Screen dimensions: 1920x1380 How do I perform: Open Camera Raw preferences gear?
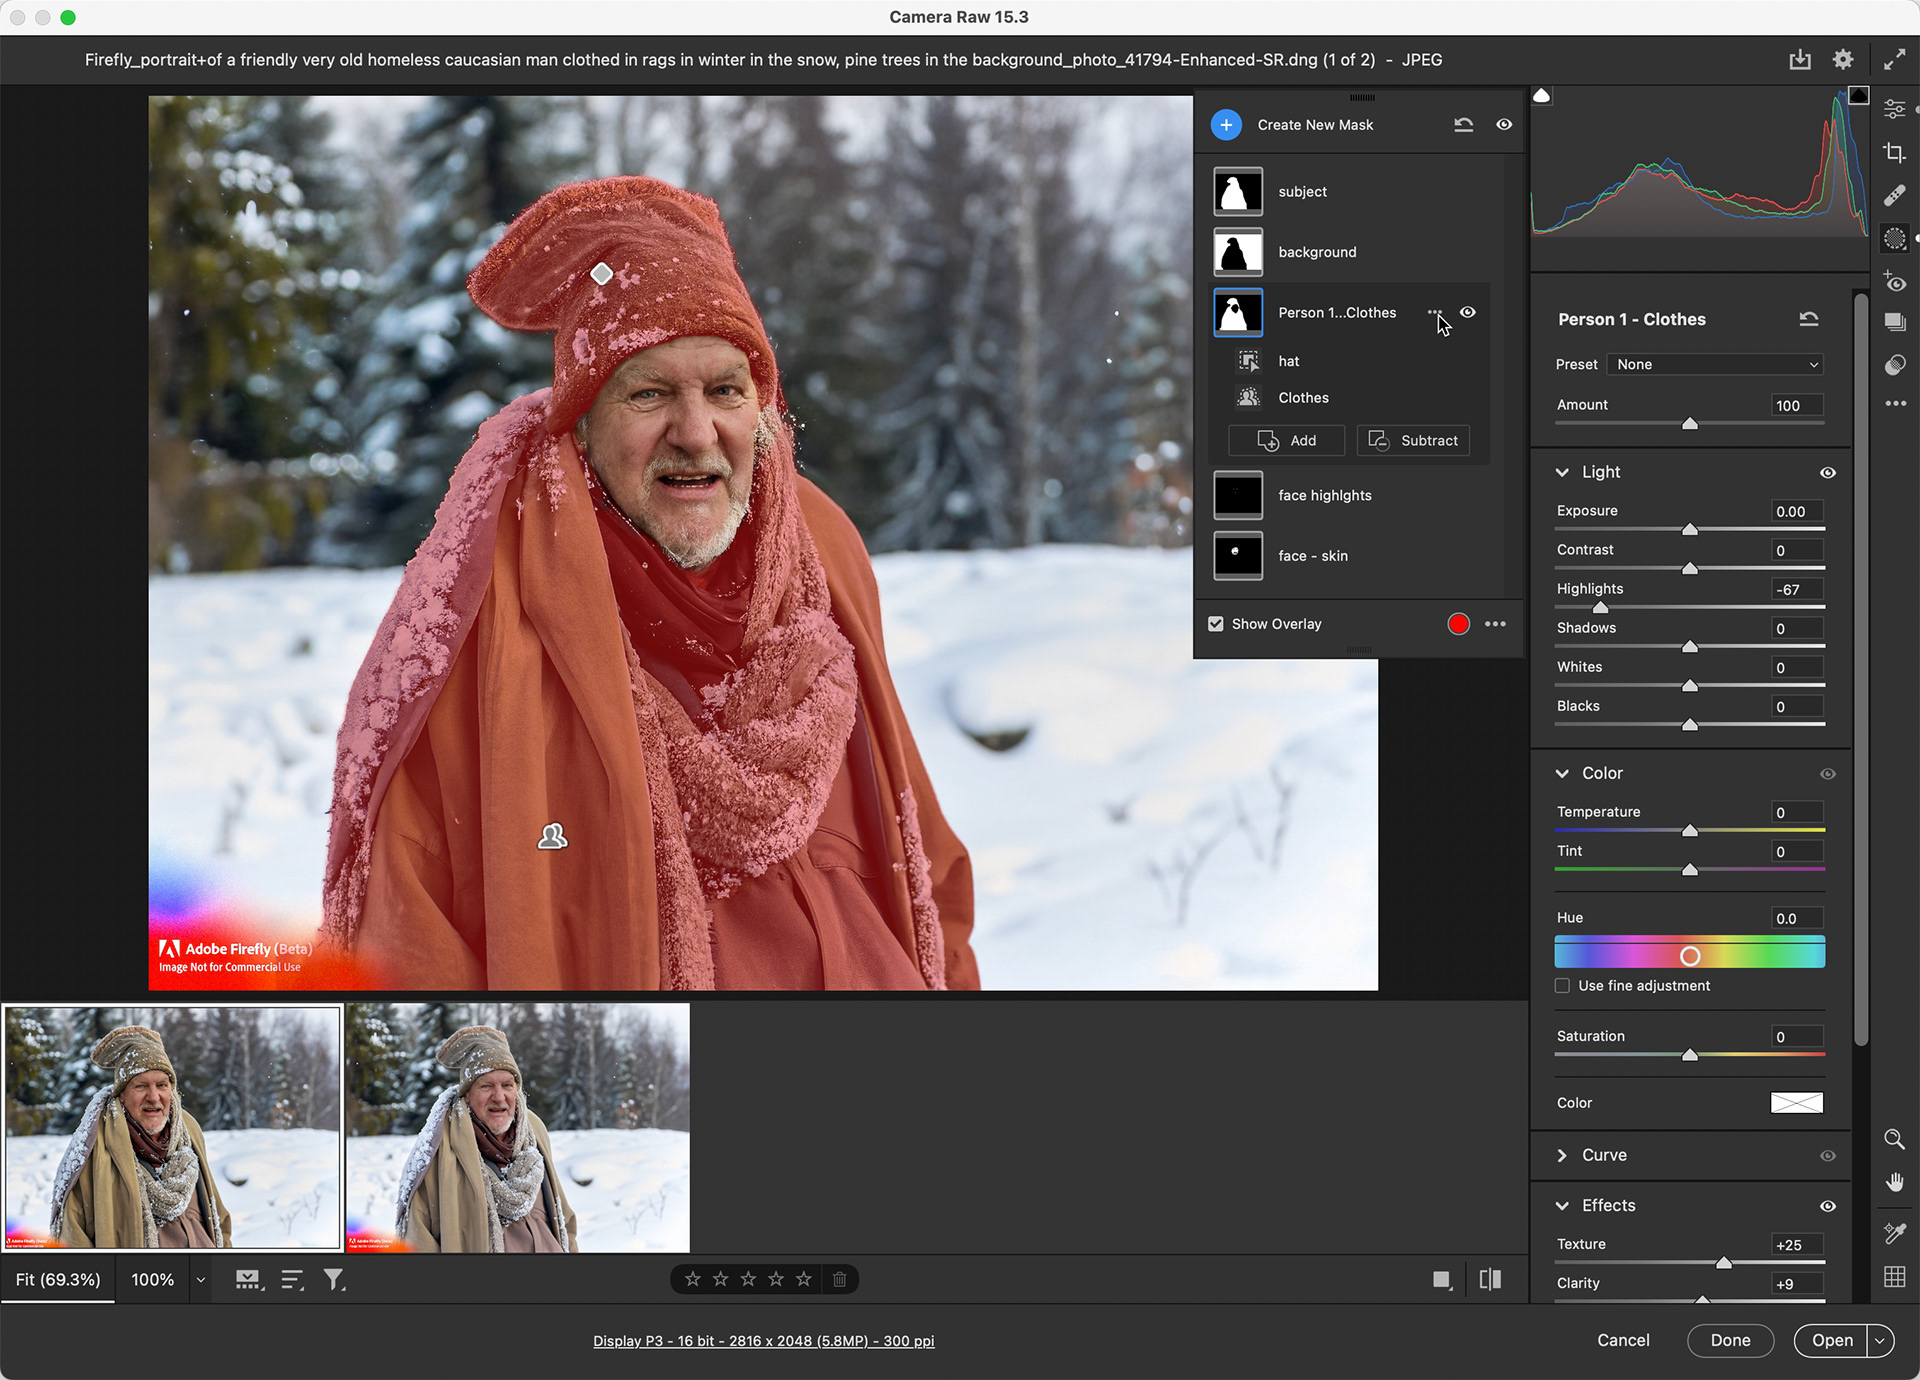point(1843,60)
